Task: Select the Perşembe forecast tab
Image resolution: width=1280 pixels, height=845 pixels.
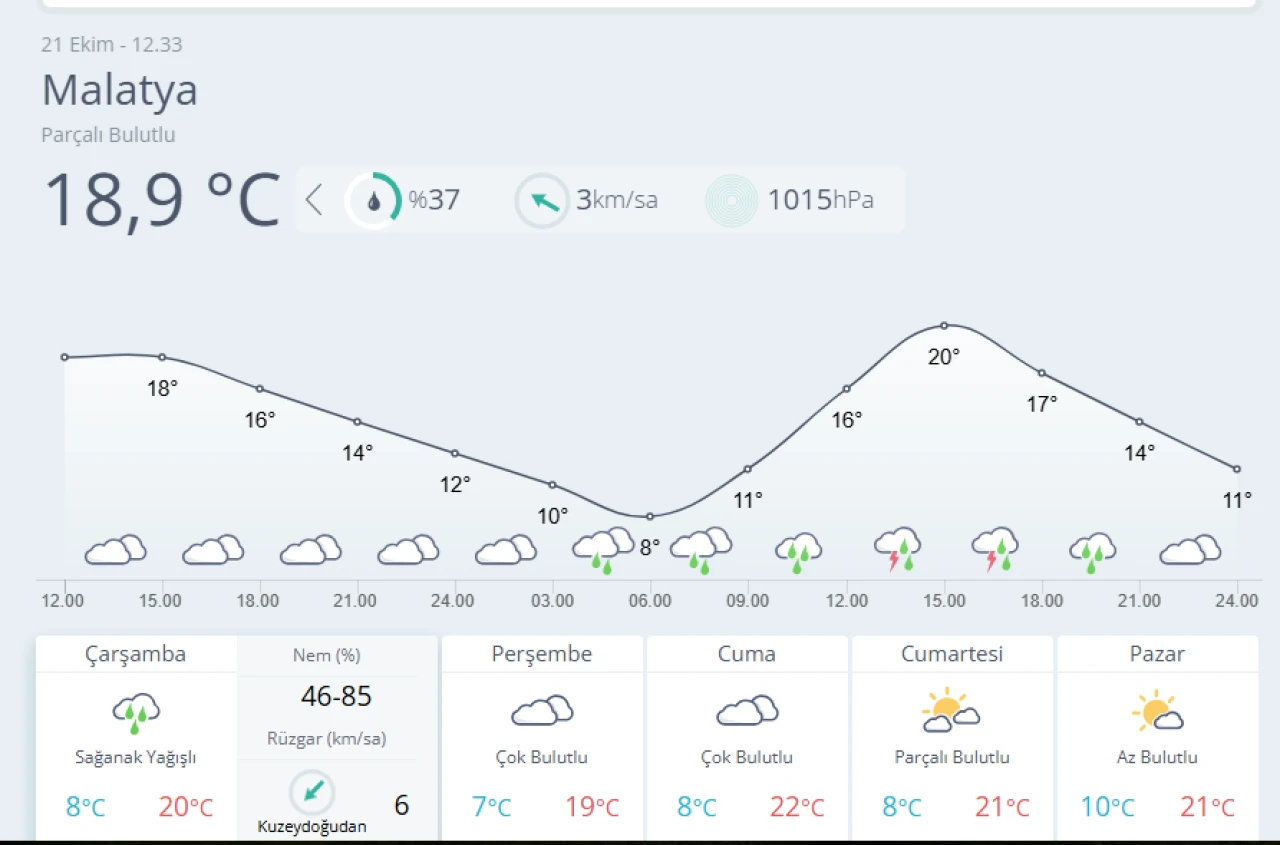Action: (542, 654)
